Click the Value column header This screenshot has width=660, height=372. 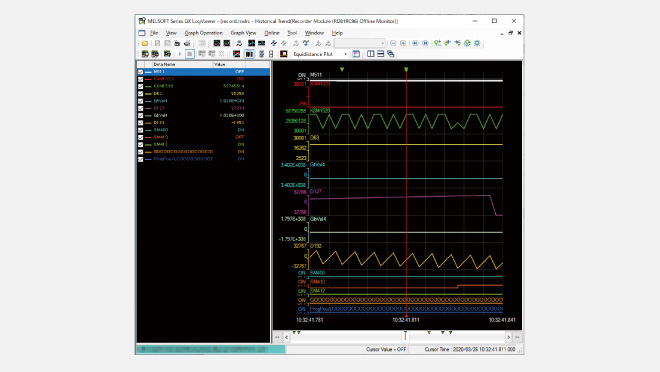229,64
